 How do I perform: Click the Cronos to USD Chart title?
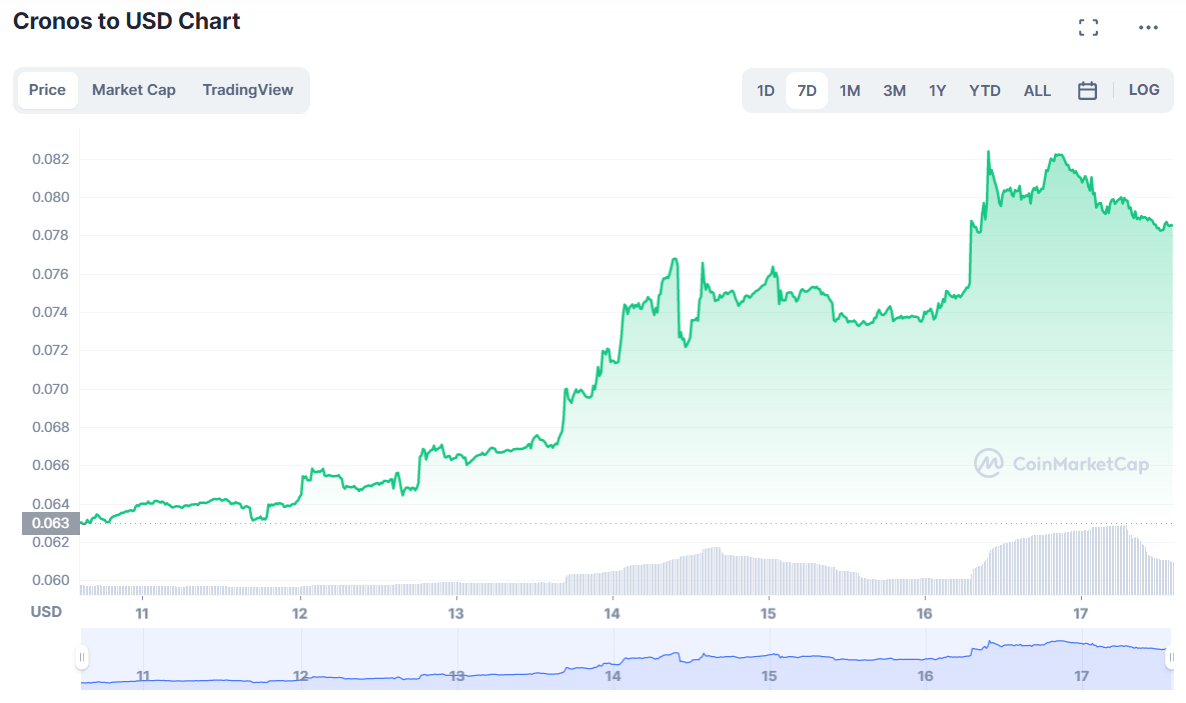pyautogui.click(x=126, y=21)
